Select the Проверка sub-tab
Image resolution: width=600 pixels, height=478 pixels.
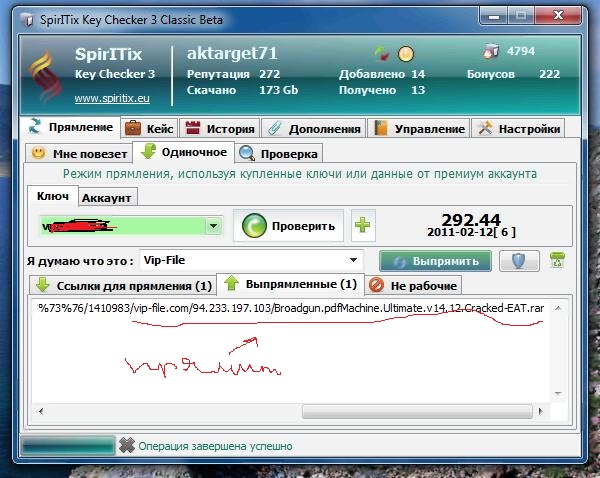[279, 154]
